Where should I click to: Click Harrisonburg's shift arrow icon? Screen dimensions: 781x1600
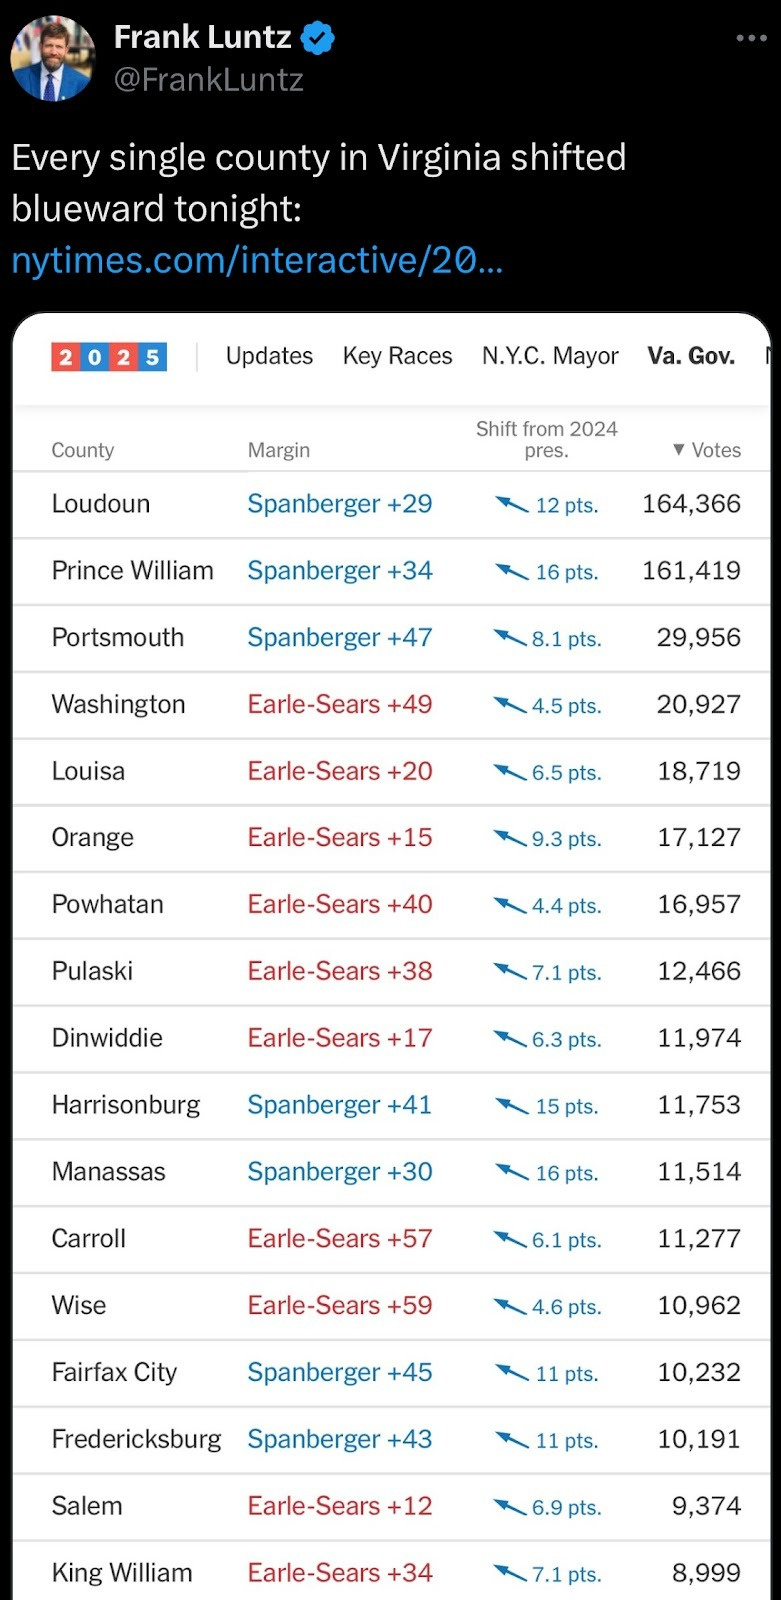(x=512, y=1106)
